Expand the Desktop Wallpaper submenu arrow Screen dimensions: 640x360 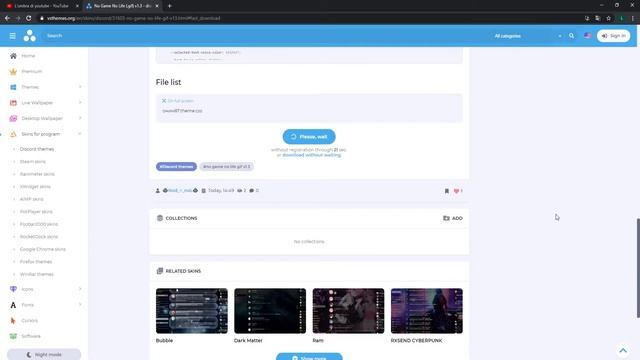coord(80,118)
